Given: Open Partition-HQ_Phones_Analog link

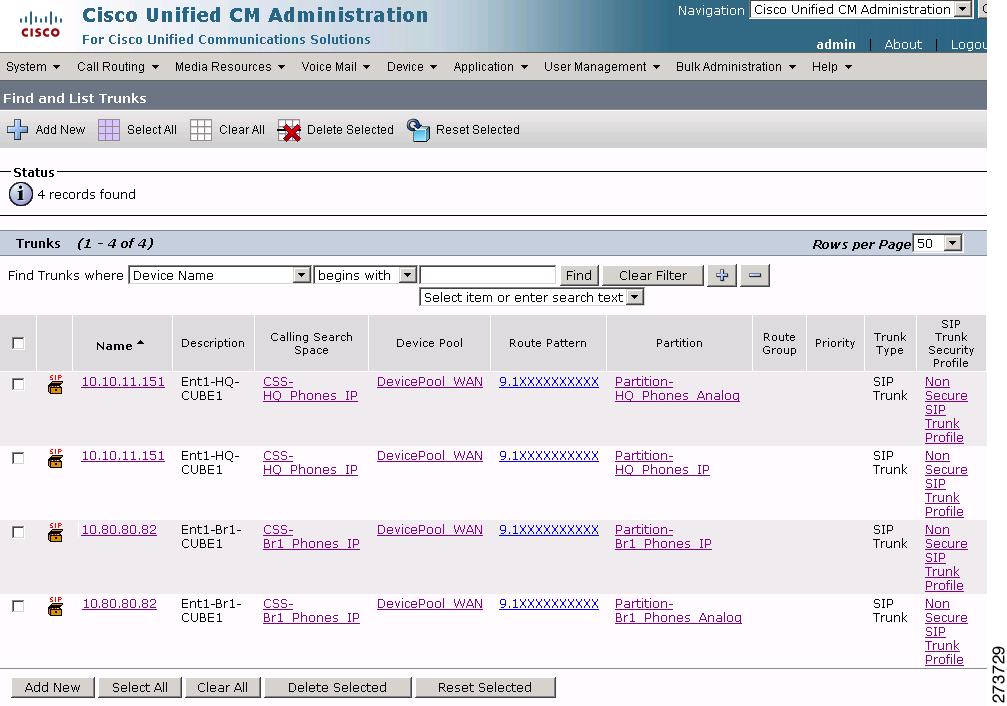Looking at the screenshot, I should [x=677, y=389].
